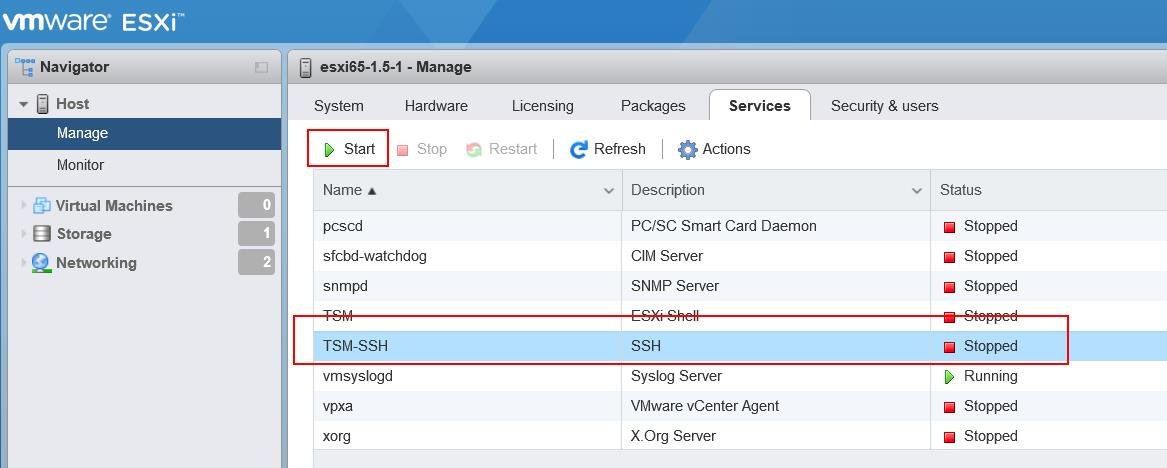Screen dimensions: 1167x468
Task: Expand the Storage tree node
Action: click(24, 234)
